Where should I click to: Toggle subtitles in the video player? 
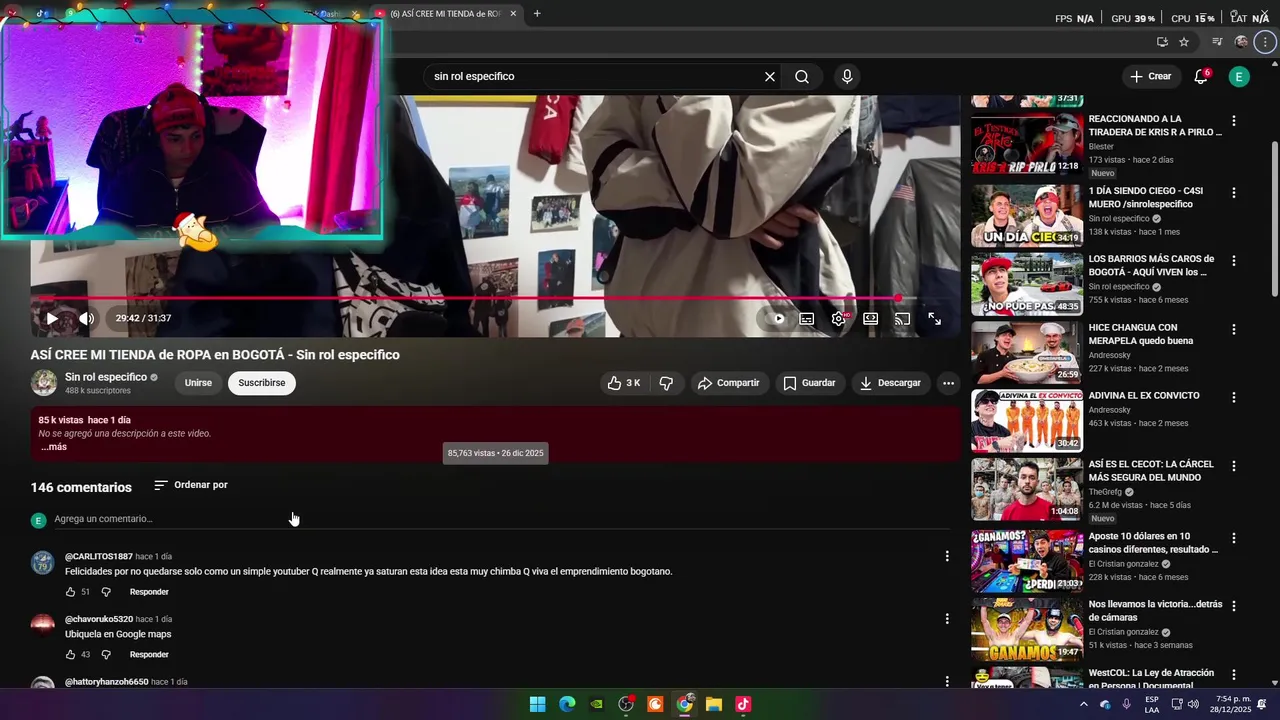[x=807, y=319]
